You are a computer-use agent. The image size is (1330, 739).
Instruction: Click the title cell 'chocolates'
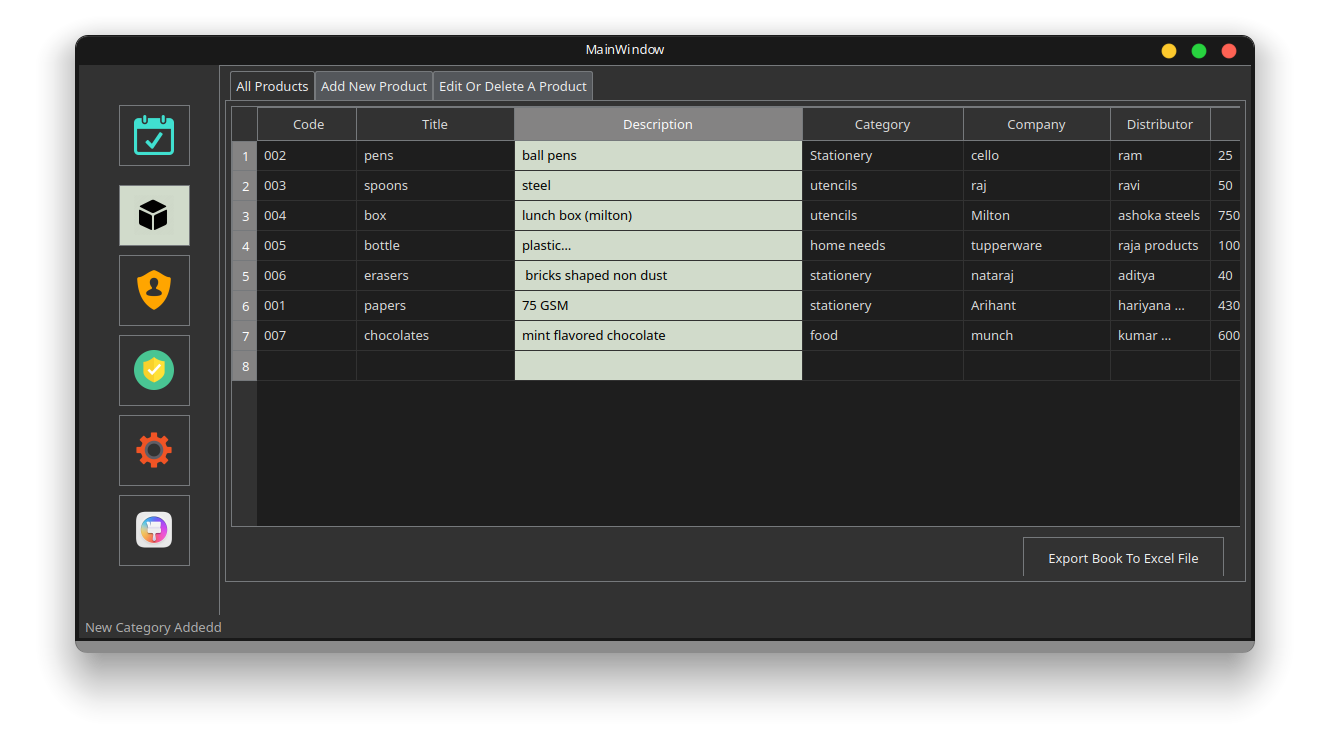pos(436,336)
